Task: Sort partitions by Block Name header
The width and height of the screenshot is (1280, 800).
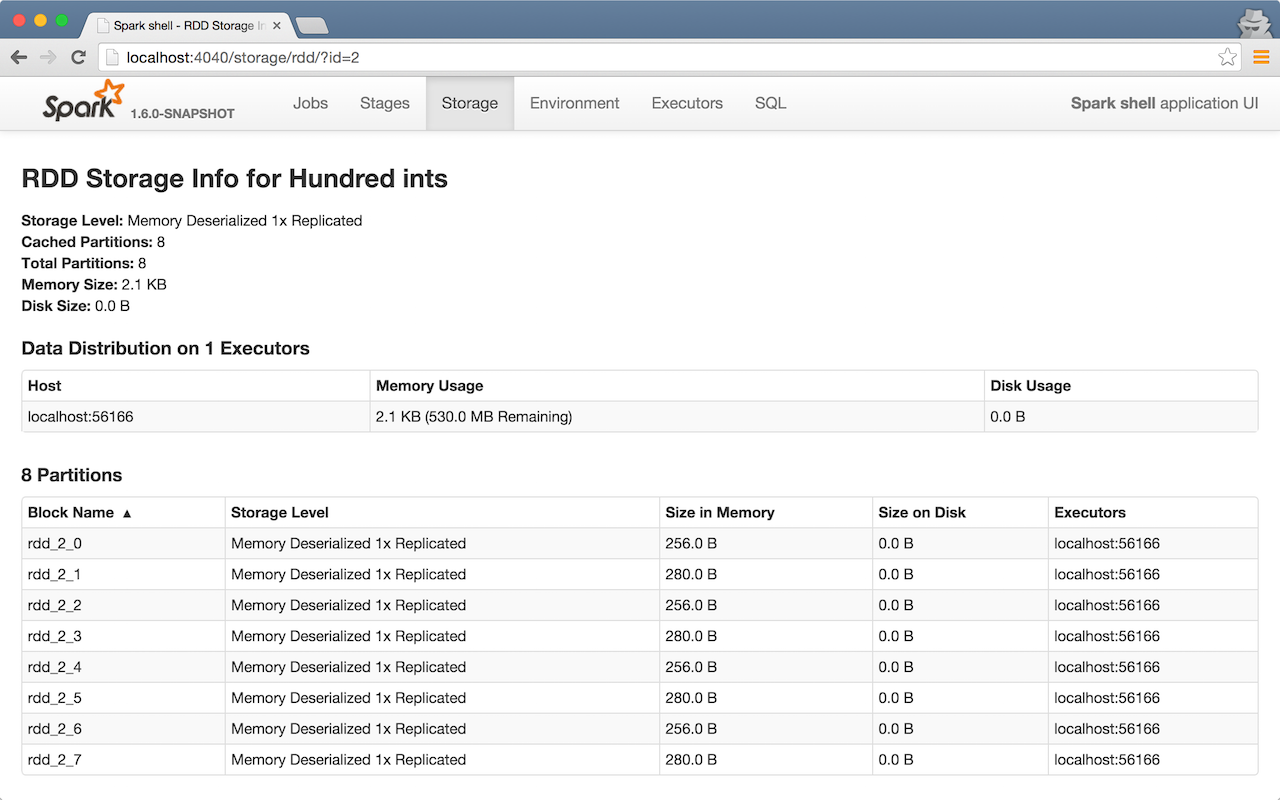Action: point(71,512)
